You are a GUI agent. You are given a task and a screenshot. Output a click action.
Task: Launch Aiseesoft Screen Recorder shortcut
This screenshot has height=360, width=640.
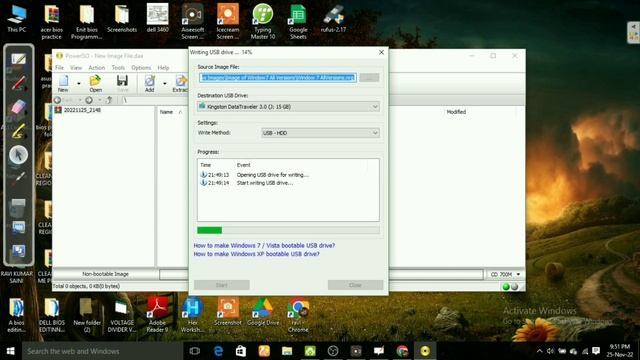pos(193,22)
